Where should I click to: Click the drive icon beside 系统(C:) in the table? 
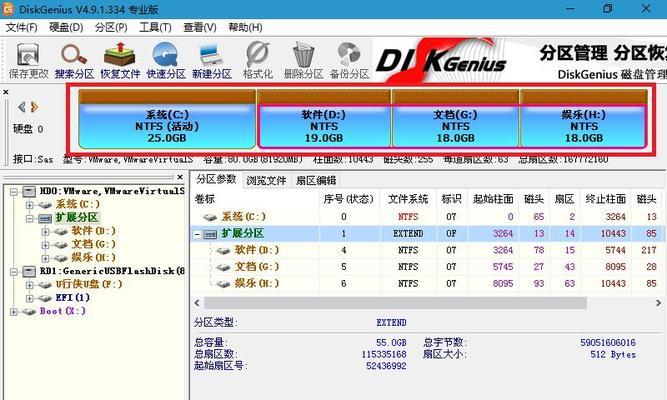click(211, 217)
